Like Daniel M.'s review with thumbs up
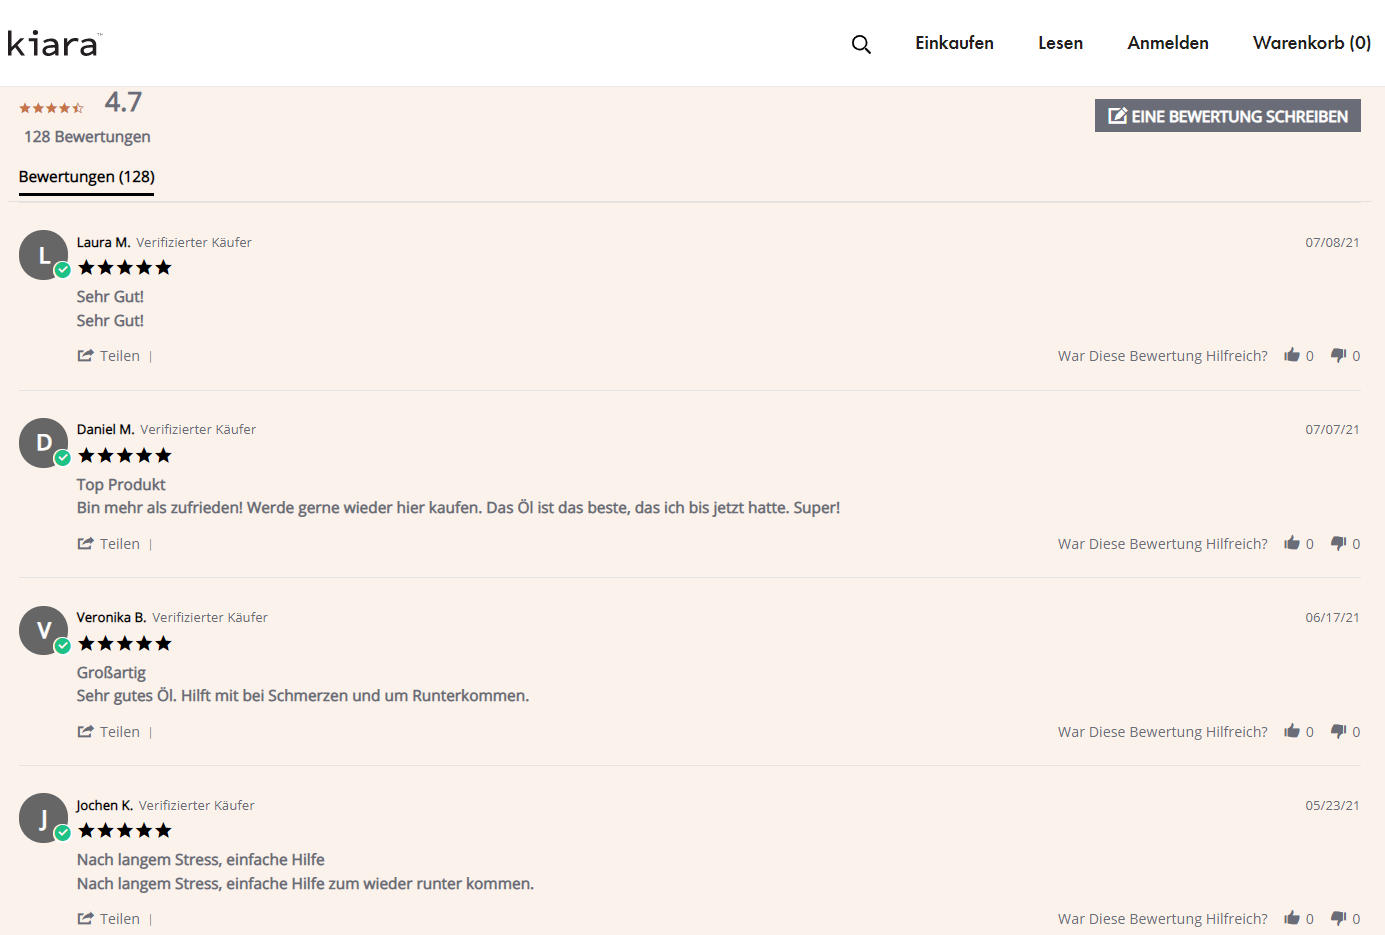 [1292, 543]
